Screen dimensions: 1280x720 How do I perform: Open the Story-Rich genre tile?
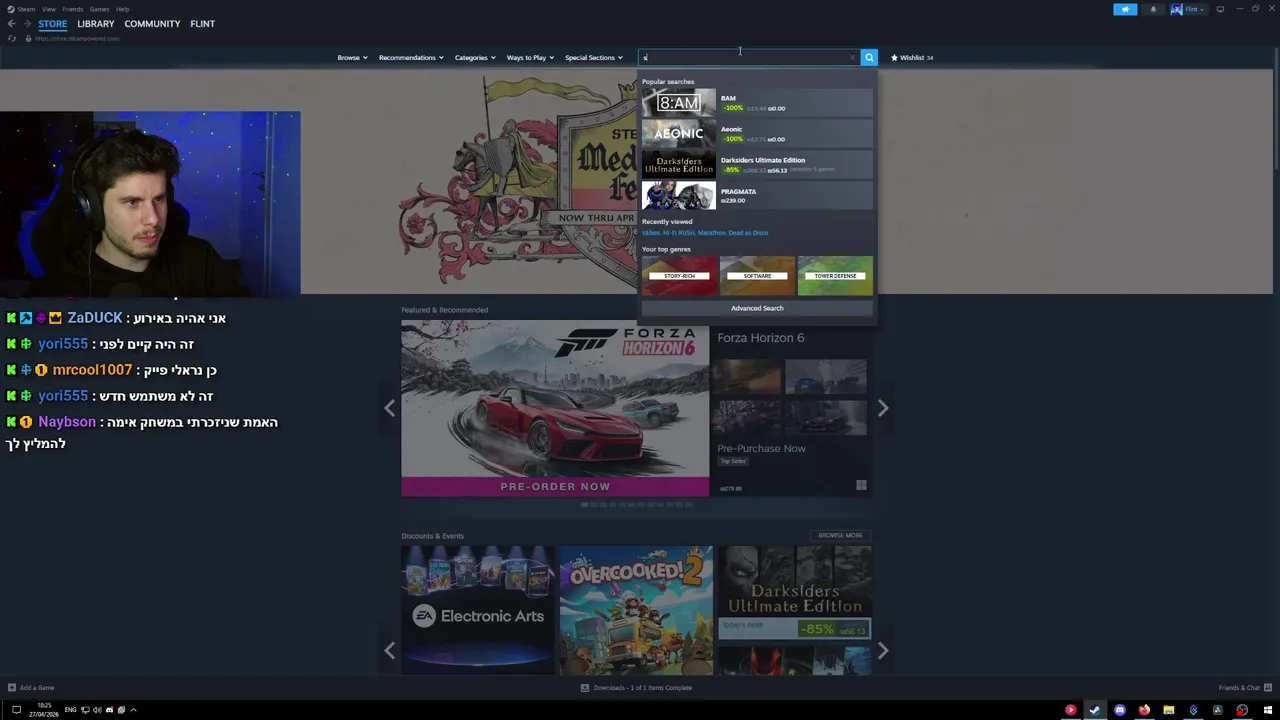[x=679, y=275]
